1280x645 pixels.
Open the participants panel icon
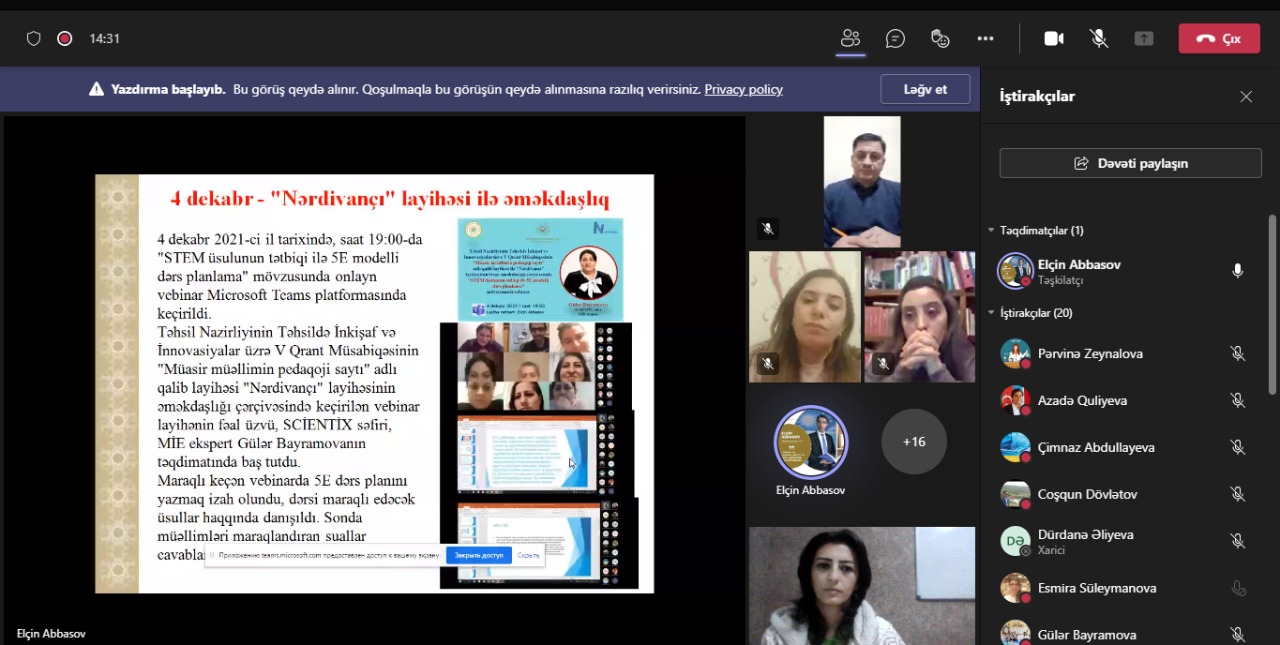click(x=850, y=38)
